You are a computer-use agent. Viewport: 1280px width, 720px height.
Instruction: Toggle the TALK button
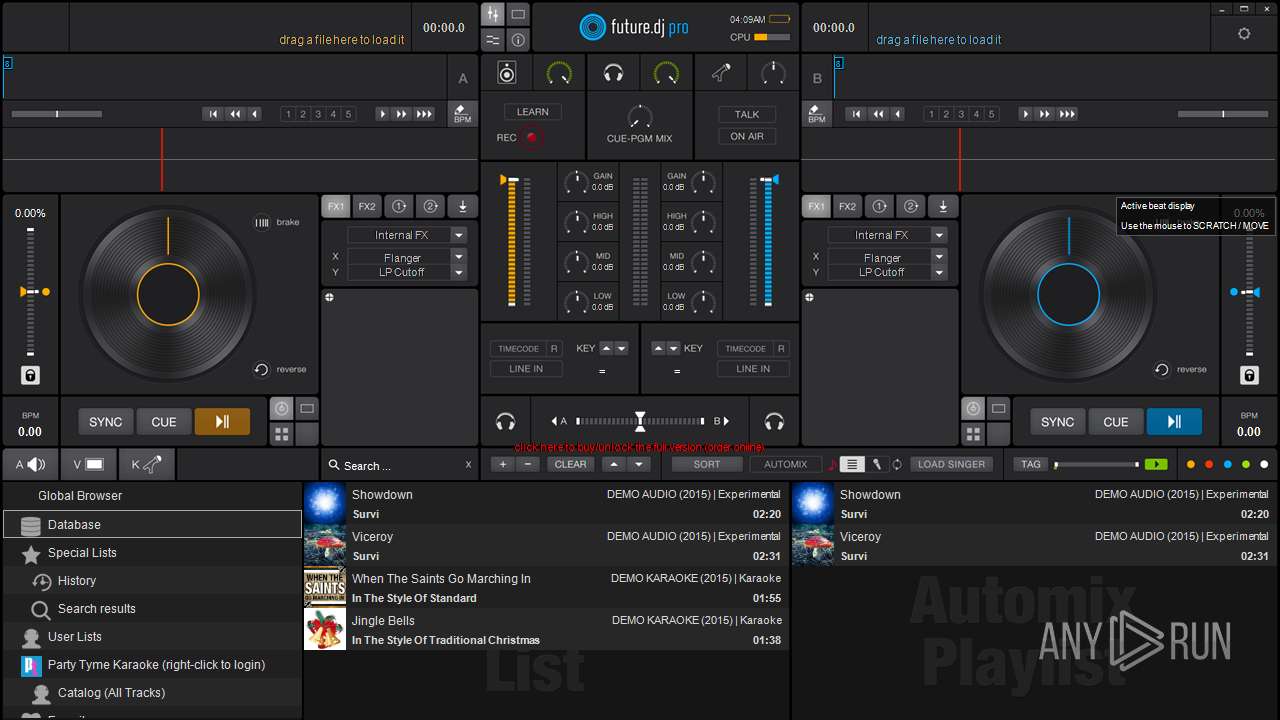[x=747, y=114]
